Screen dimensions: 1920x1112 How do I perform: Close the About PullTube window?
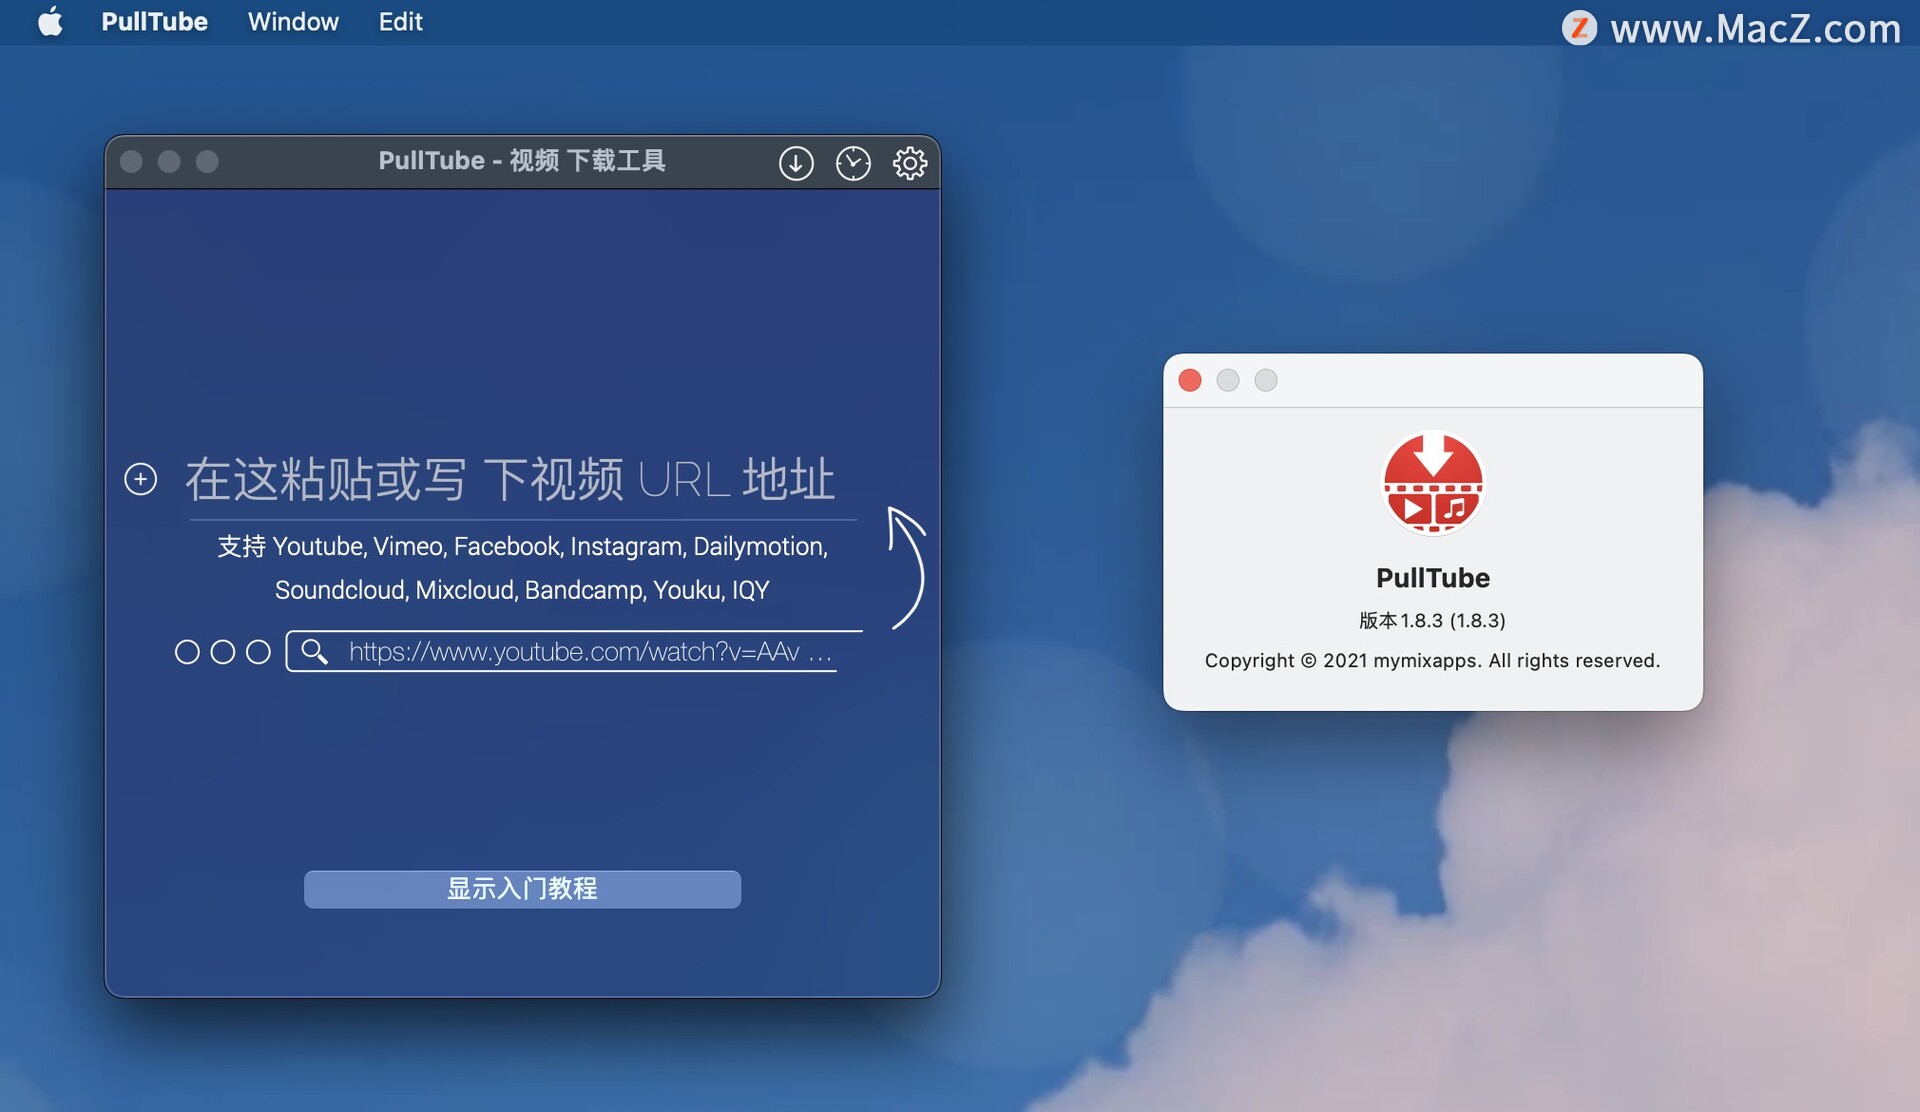[x=1190, y=380]
